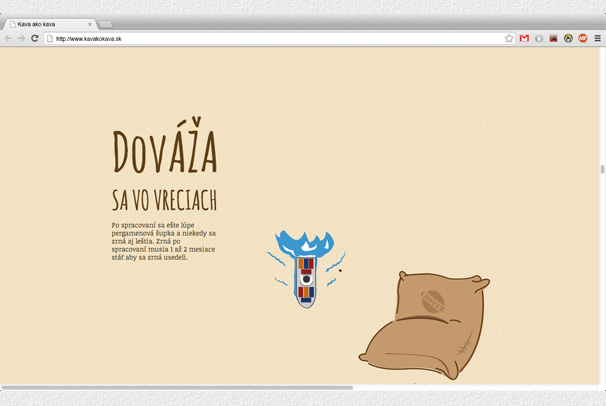
Task: Click the blue rocket illustration
Action: [x=306, y=268]
